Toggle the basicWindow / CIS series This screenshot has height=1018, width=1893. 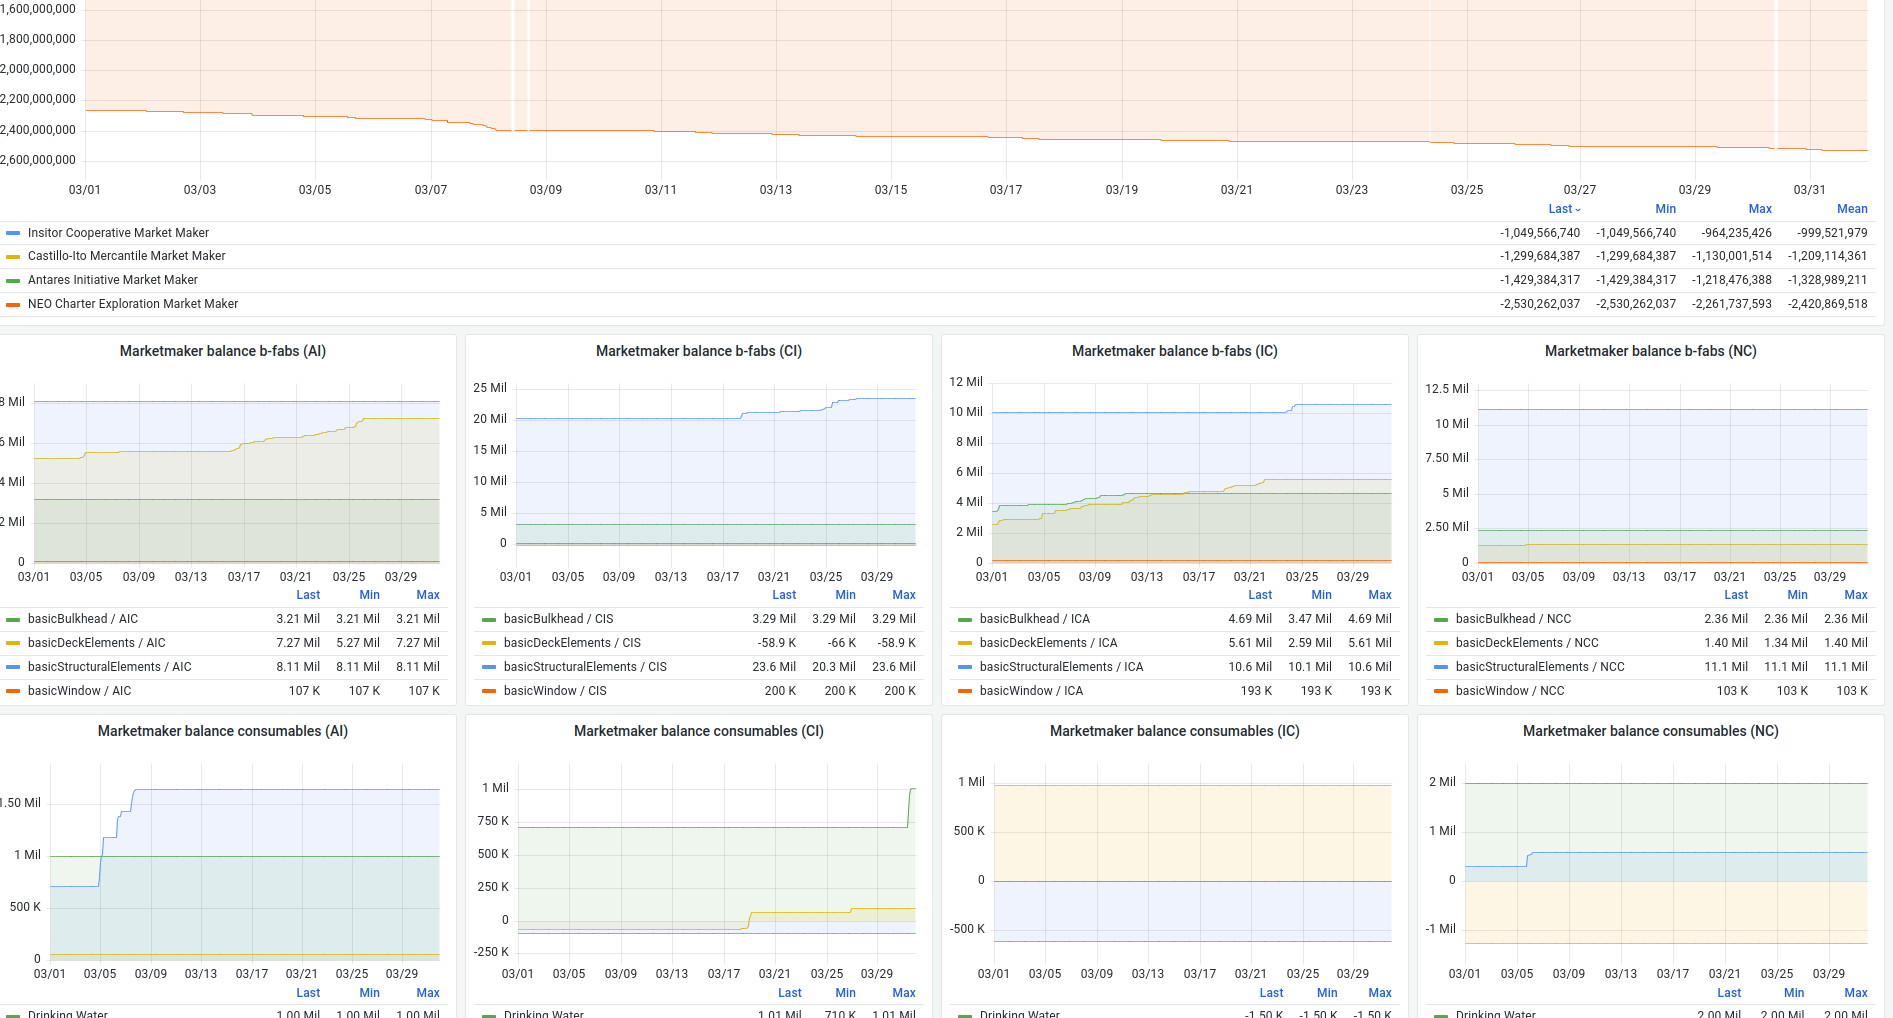coord(555,691)
